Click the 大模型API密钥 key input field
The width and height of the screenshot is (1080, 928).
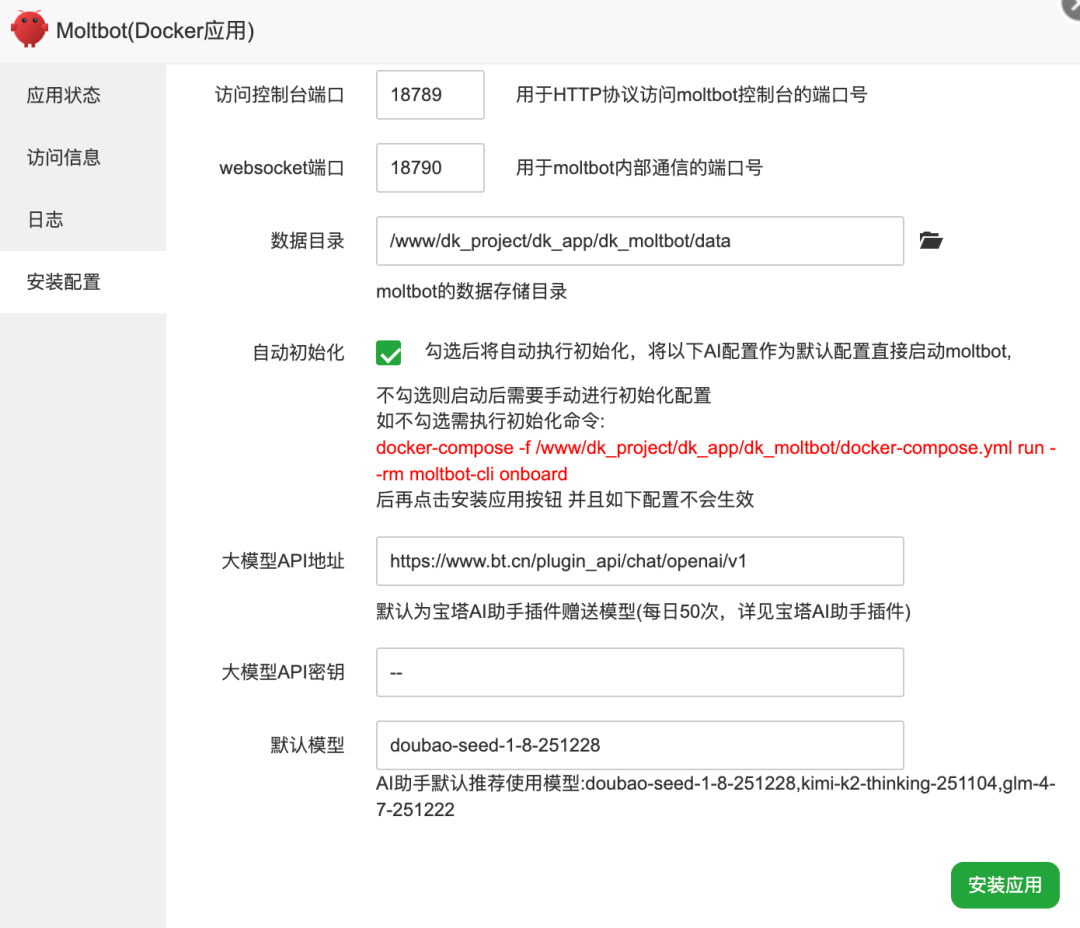[x=639, y=671]
